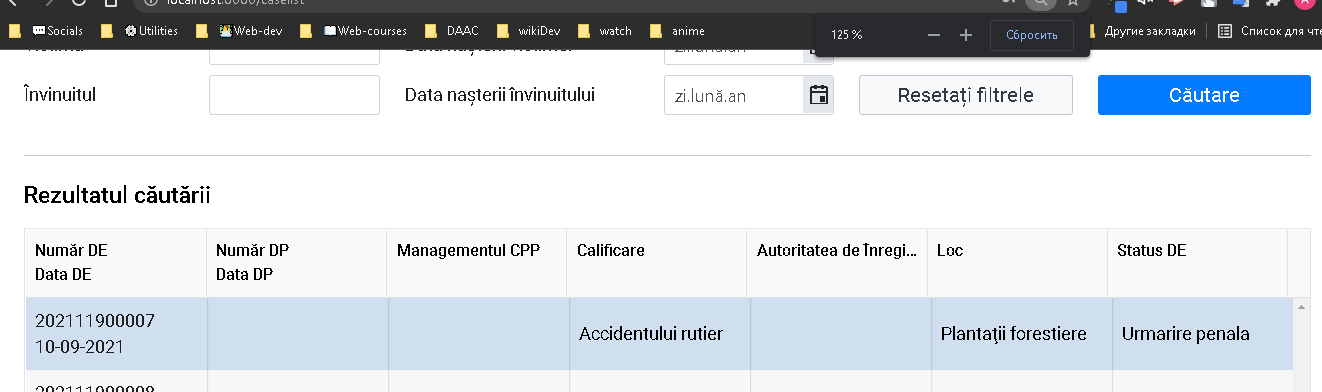Open the Utilities bookmarks folder

141,31
